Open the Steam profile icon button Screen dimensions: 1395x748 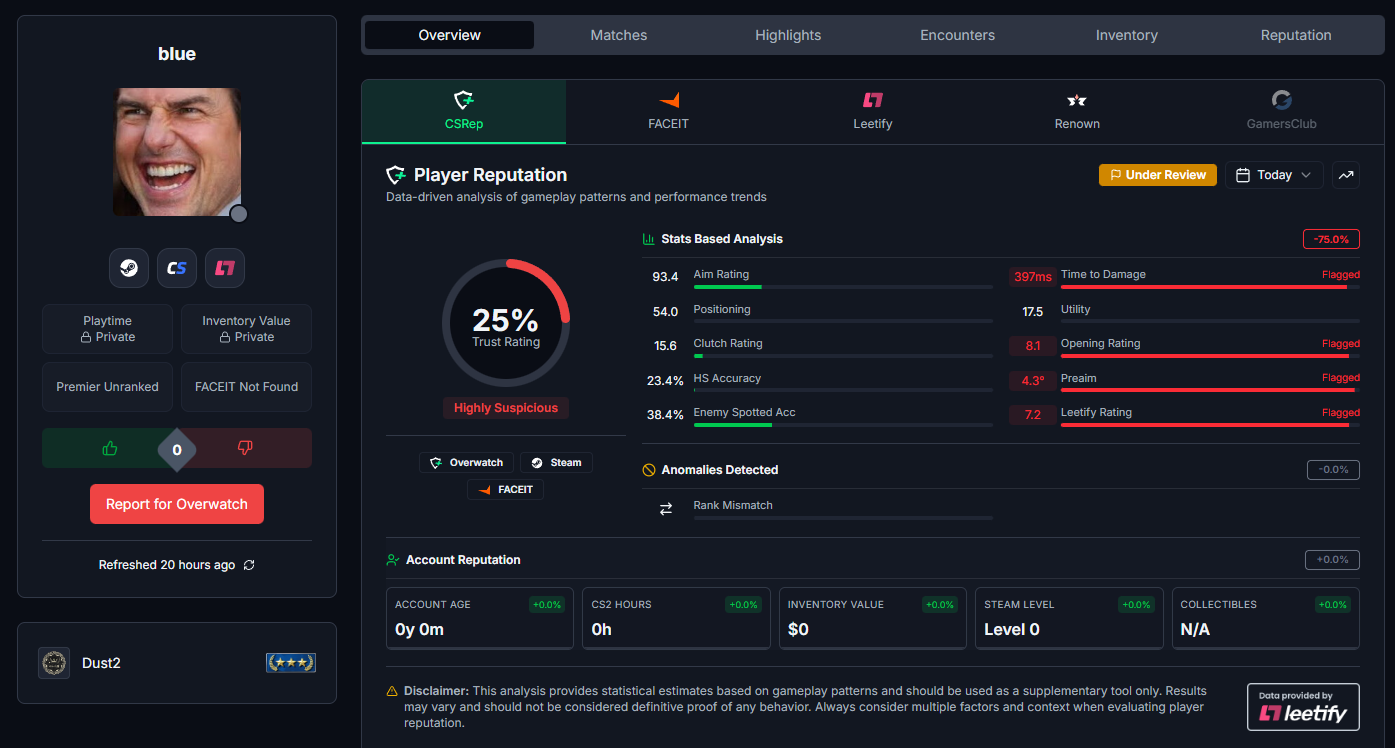[129, 268]
